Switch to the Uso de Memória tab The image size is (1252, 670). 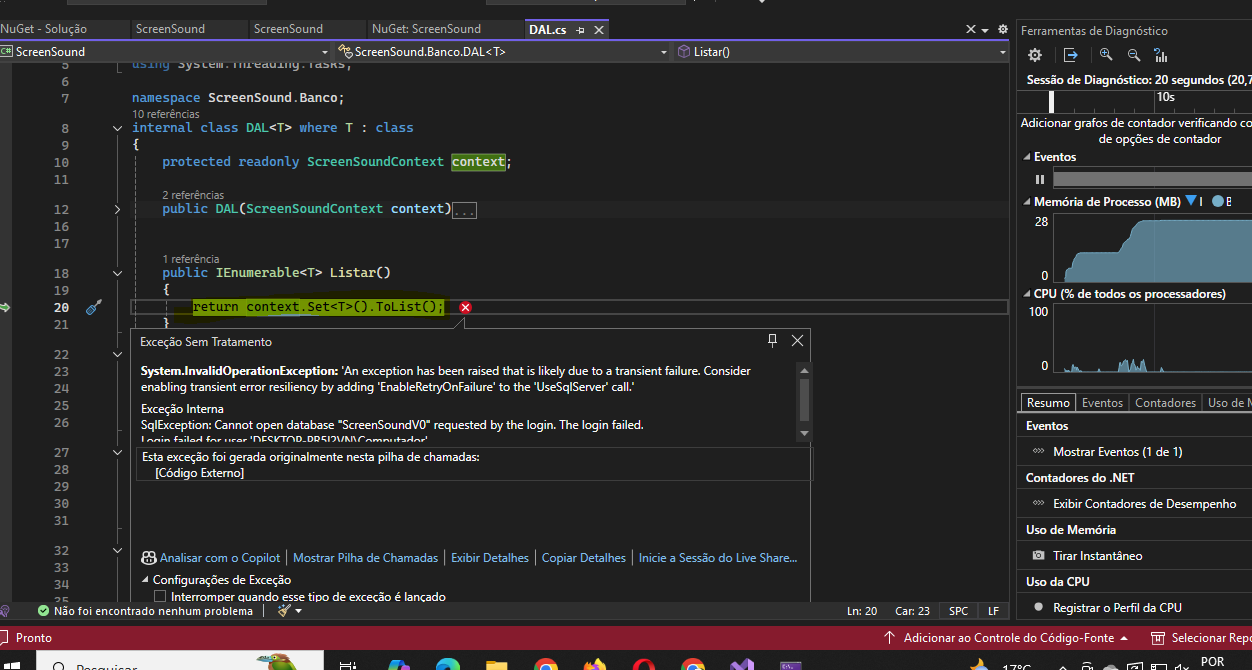point(1228,402)
